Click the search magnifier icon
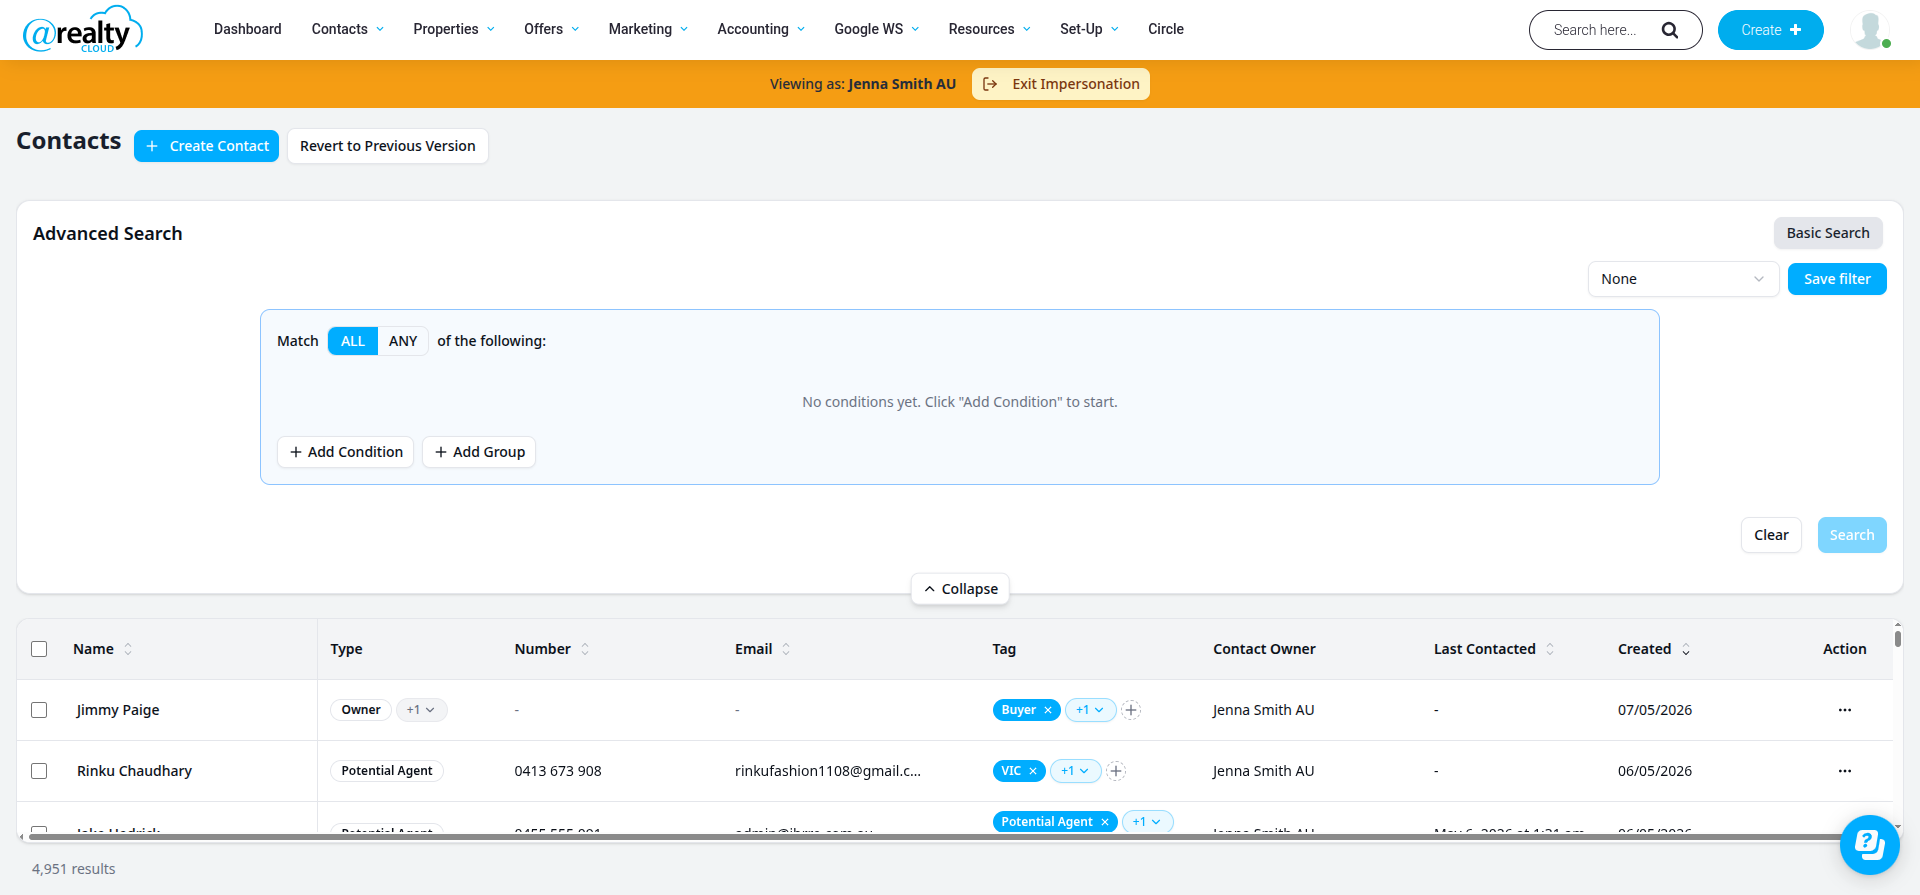 click(x=1670, y=30)
